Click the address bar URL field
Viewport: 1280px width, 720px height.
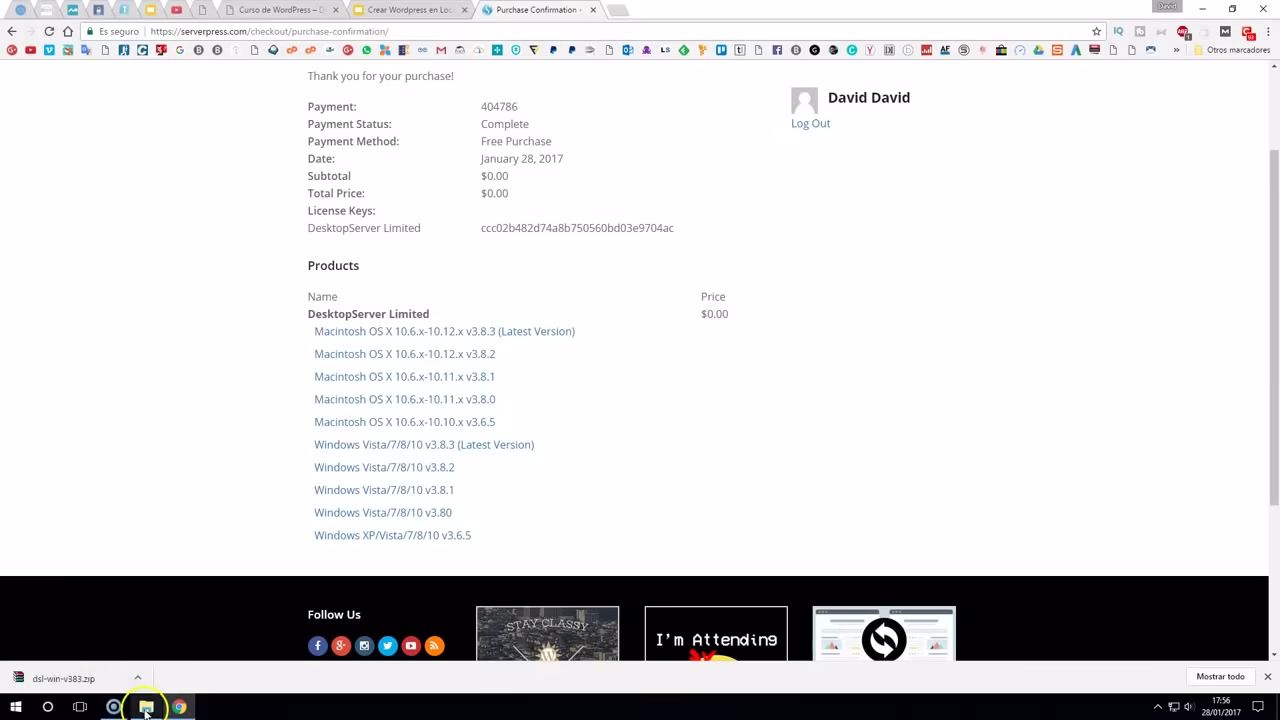(600, 31)
